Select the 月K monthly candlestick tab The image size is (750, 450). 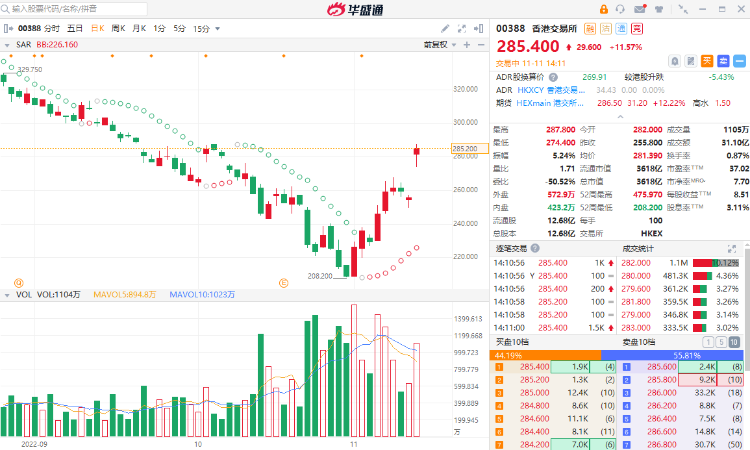(x=139, y=29)
